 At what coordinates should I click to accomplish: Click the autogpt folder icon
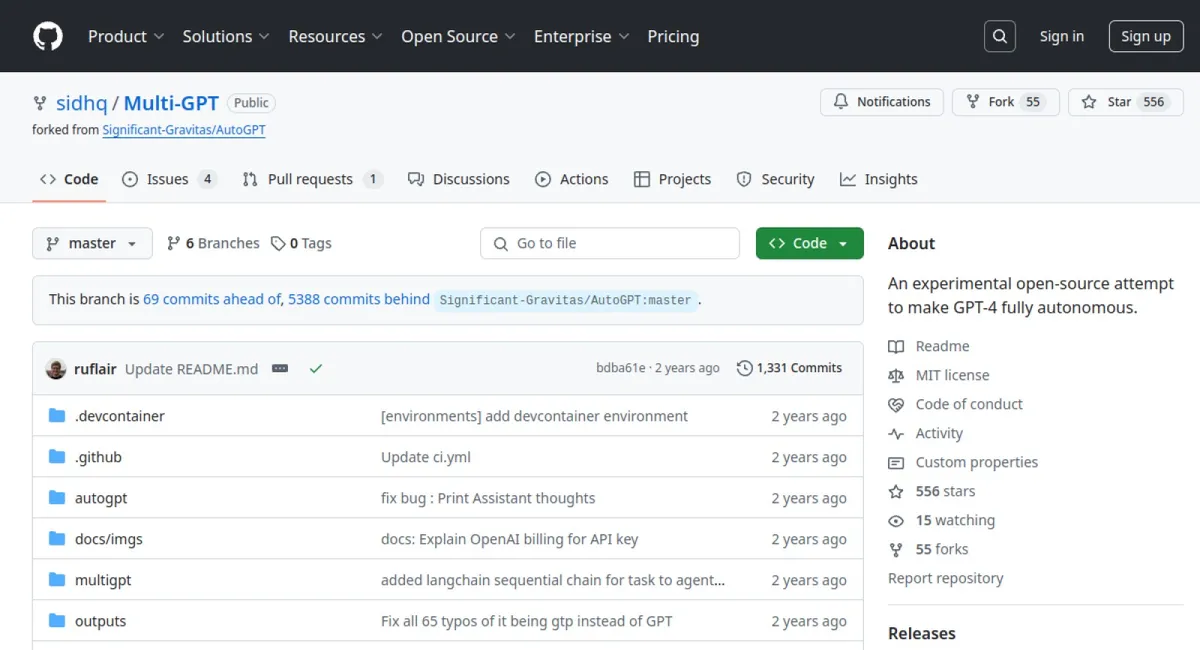click(57, 498)
